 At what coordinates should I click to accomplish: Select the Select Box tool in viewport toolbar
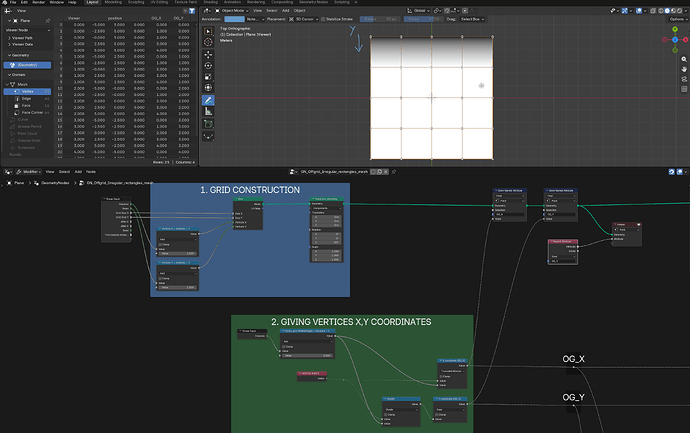(x=208, y=31)
